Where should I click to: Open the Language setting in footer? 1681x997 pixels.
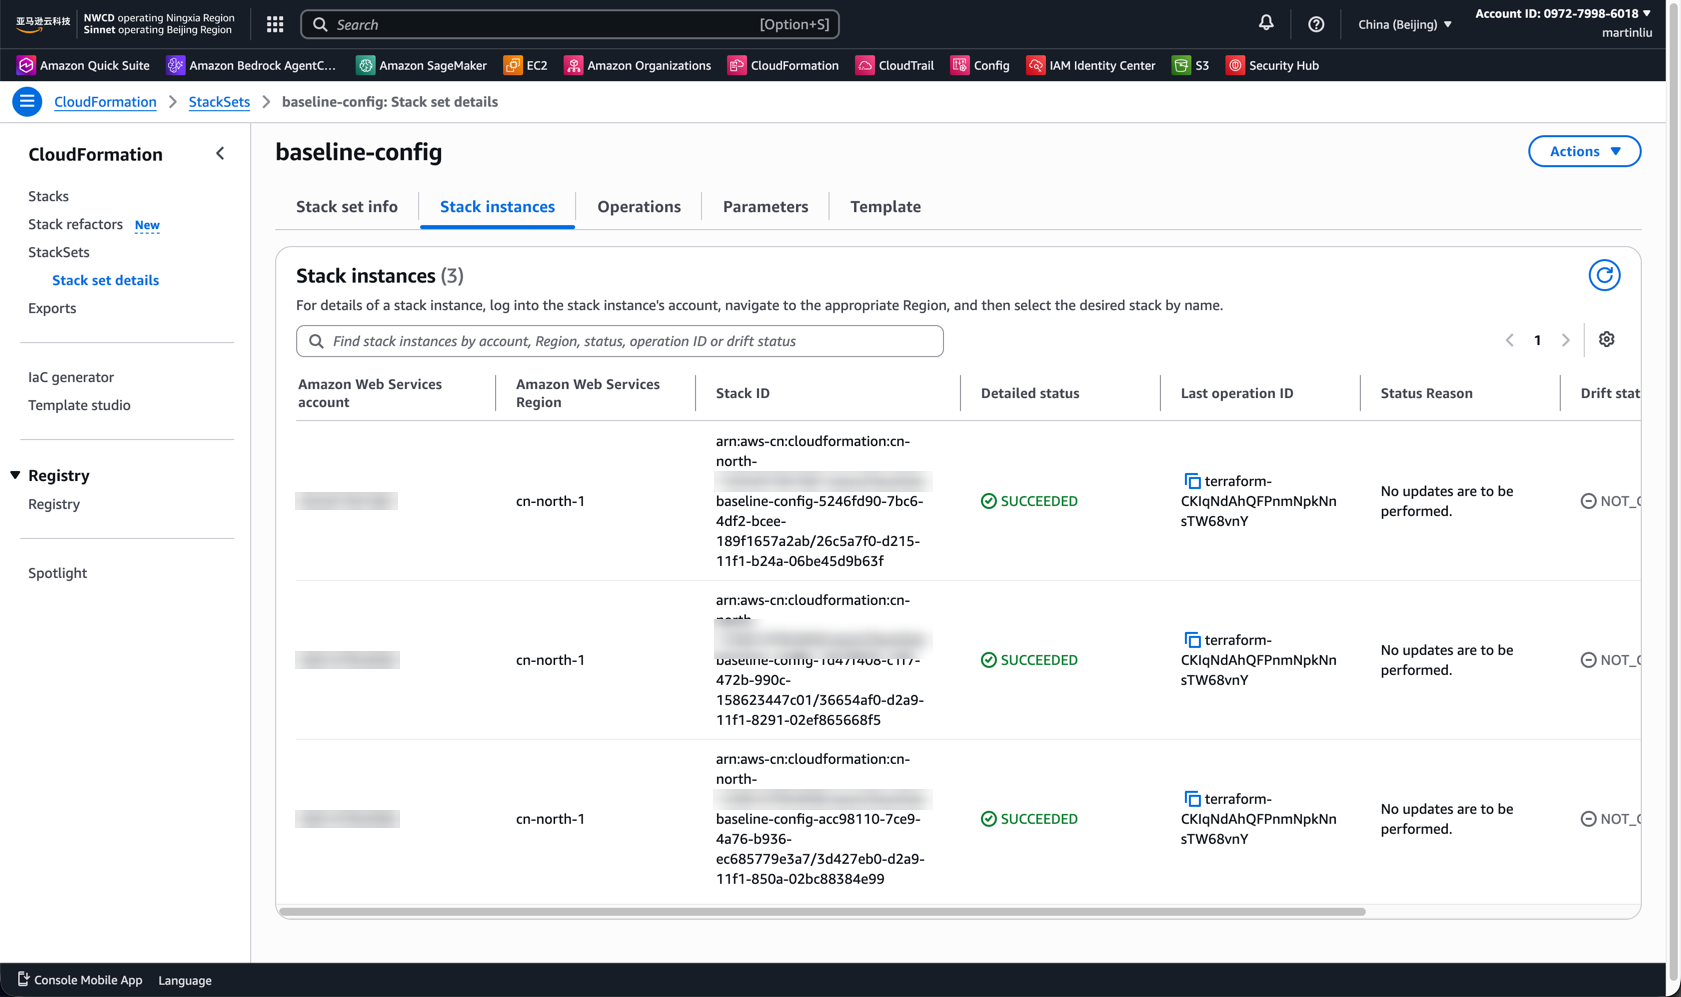[185, 980]
